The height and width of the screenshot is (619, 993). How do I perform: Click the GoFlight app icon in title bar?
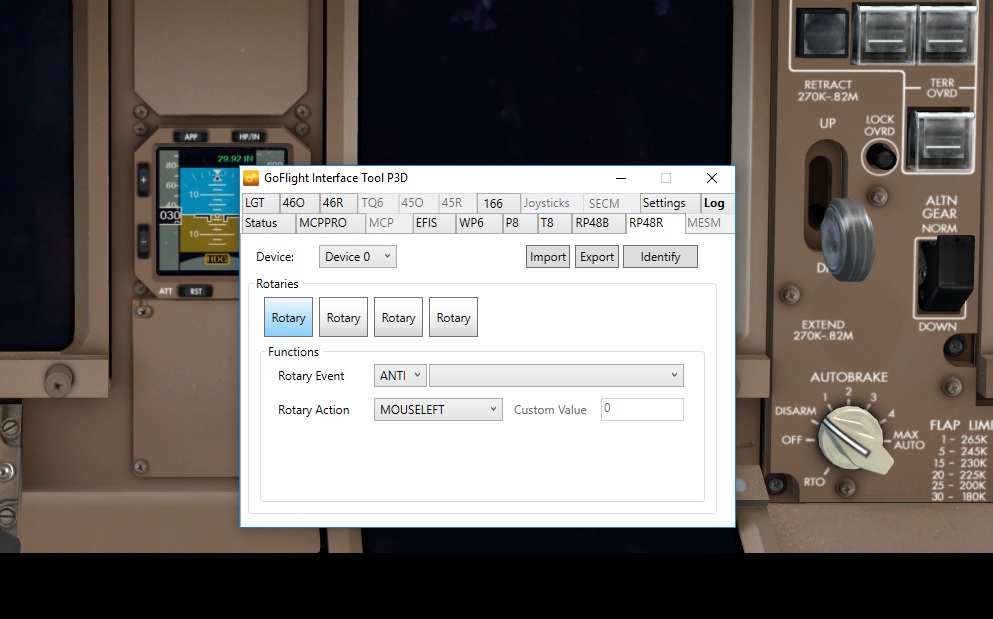[251, 178]
